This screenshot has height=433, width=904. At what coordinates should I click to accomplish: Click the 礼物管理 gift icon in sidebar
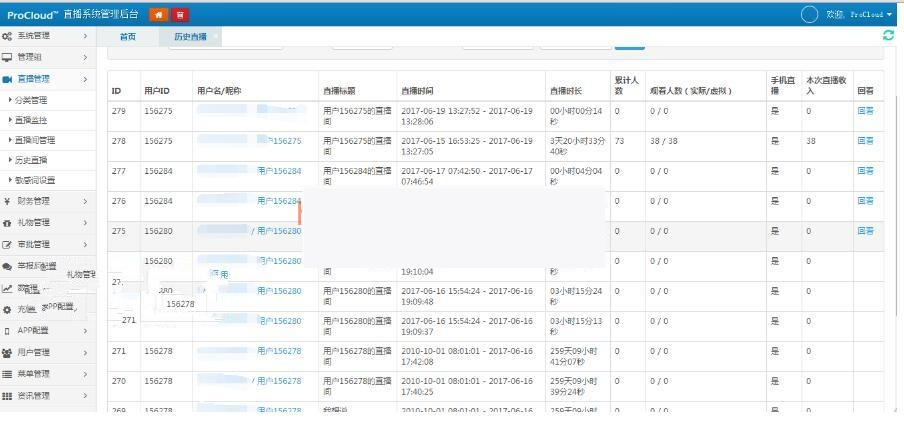tap(7, 223)
